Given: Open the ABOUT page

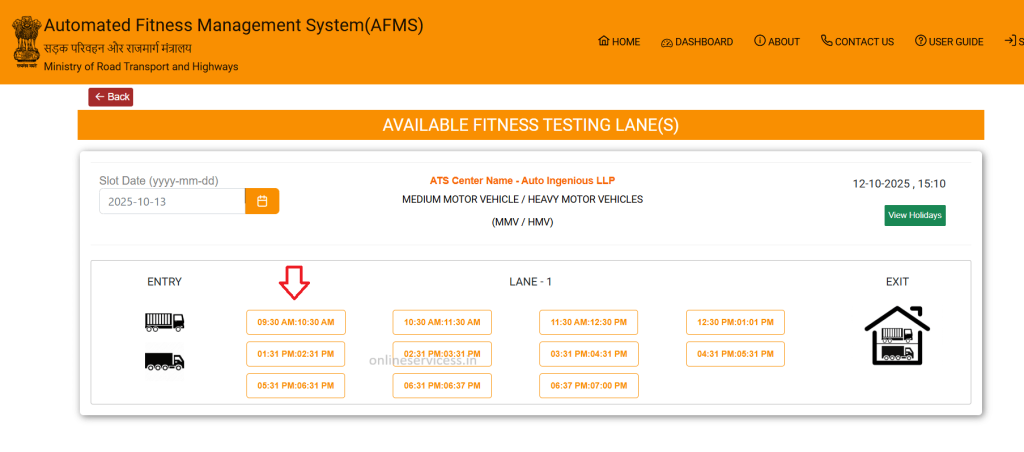Looking at the screenshot, I should [777, 41].
